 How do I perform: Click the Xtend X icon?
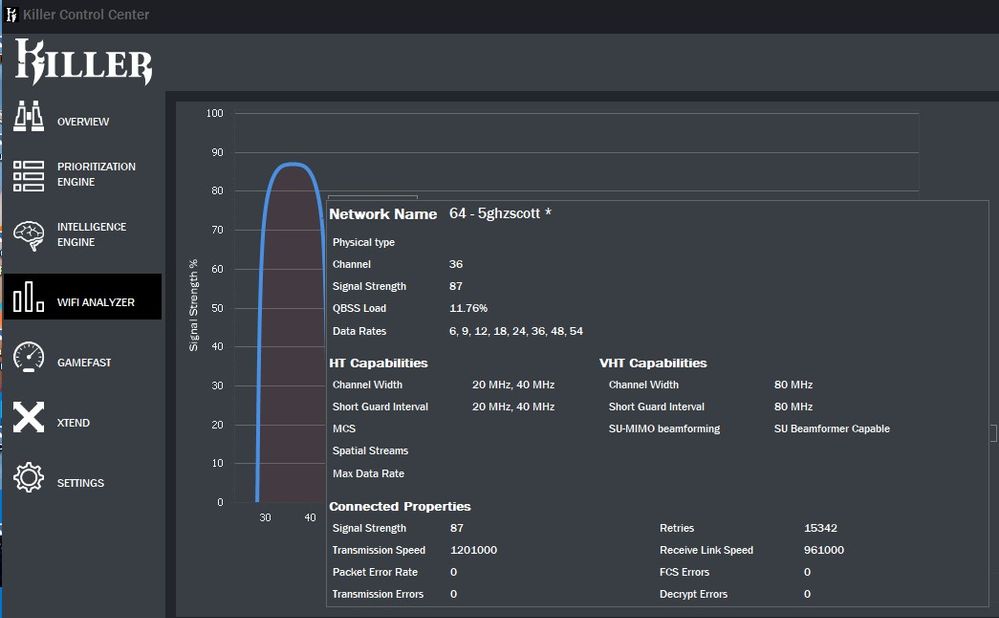click(29, 417)
